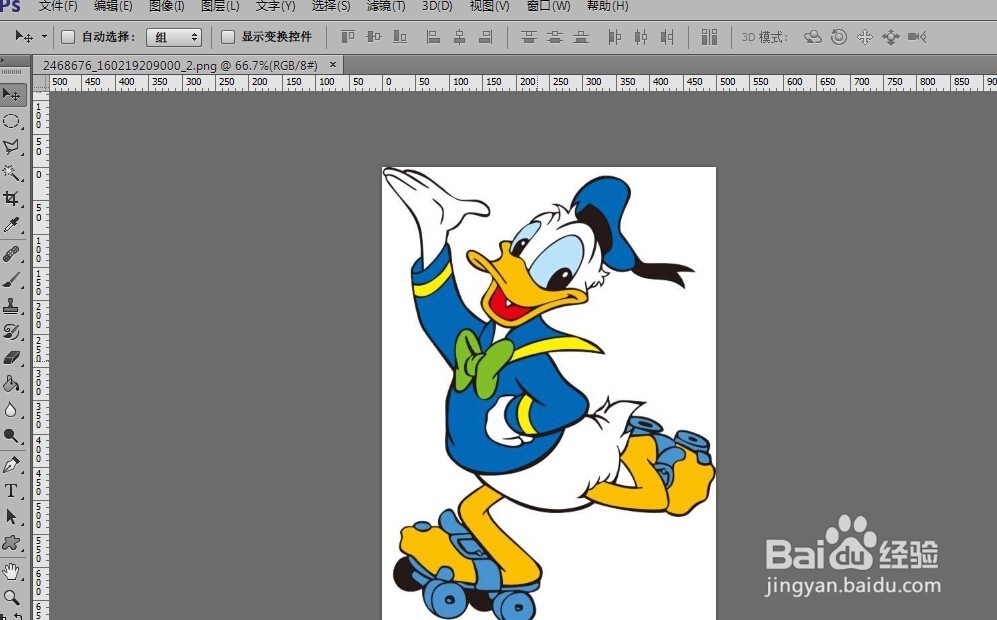Open 滤镜(T) menu
The width and height of the screenshot is (997, 620).
386,6
